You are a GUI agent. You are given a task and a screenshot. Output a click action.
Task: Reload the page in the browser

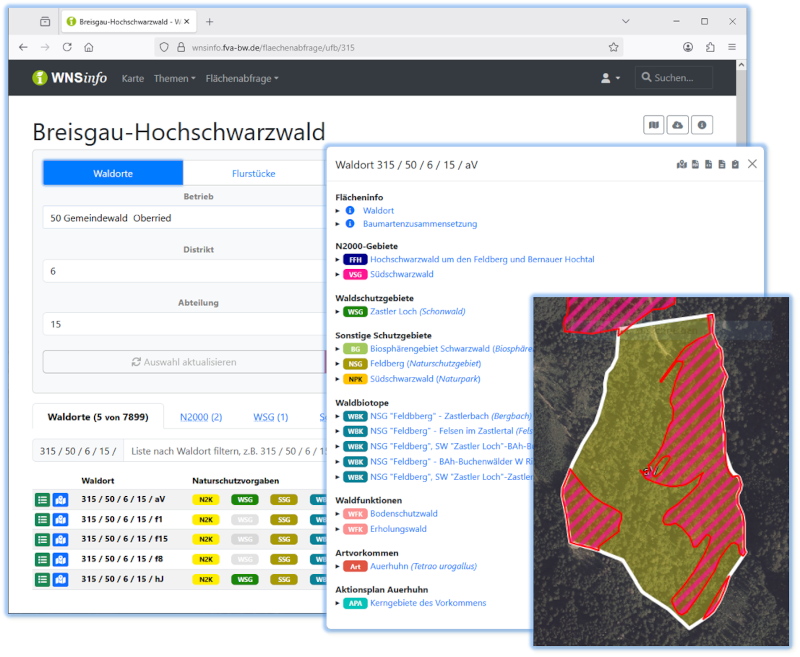point(67,47)
